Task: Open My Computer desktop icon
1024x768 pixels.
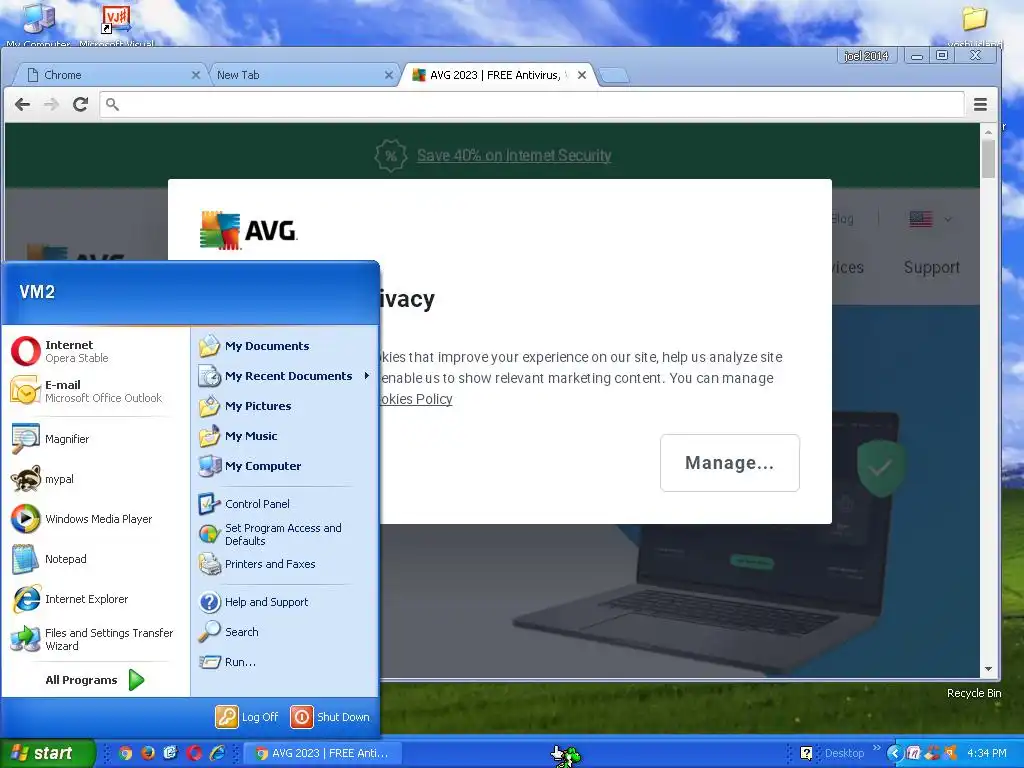Action: tap(38, 24)
